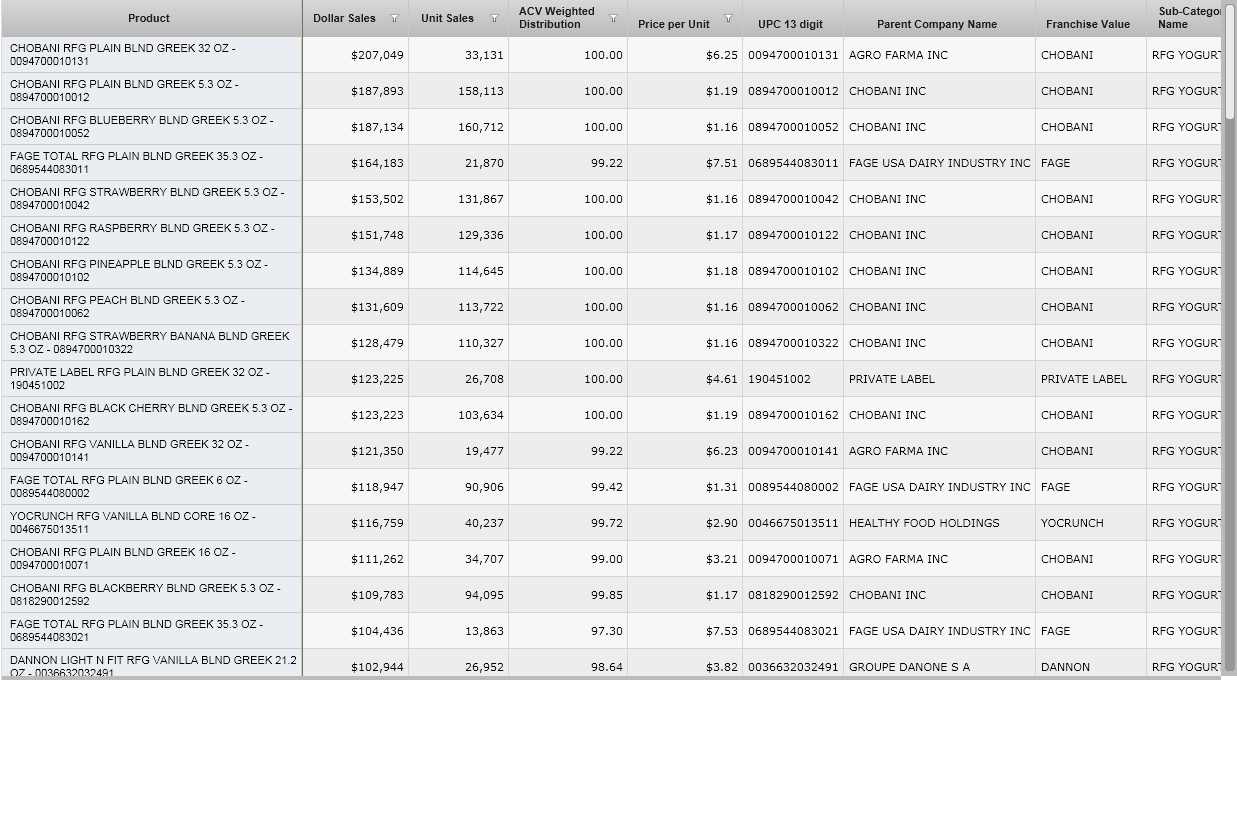The height and width of the screenshot is (834, 1237).
Task: Click the Franchise Value column header
Action: 1088,24
